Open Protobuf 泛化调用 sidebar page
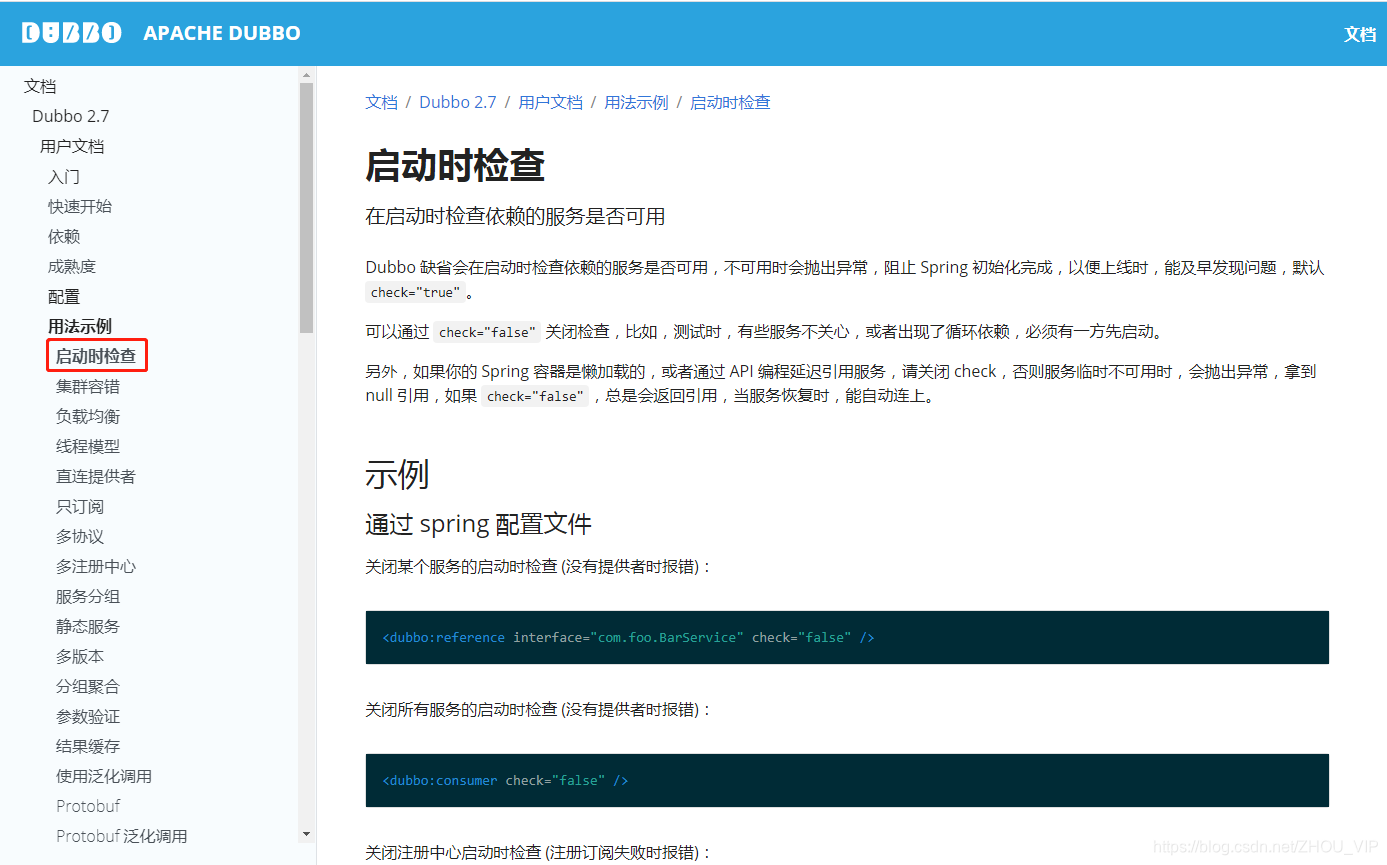Screen dimensions: 1387x865 122,836
